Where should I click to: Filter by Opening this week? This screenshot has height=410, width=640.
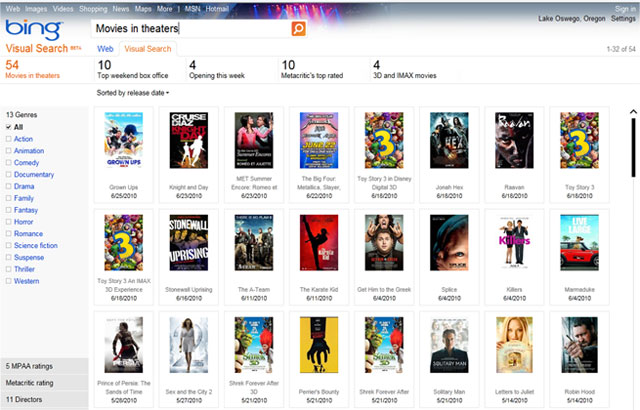217,69
